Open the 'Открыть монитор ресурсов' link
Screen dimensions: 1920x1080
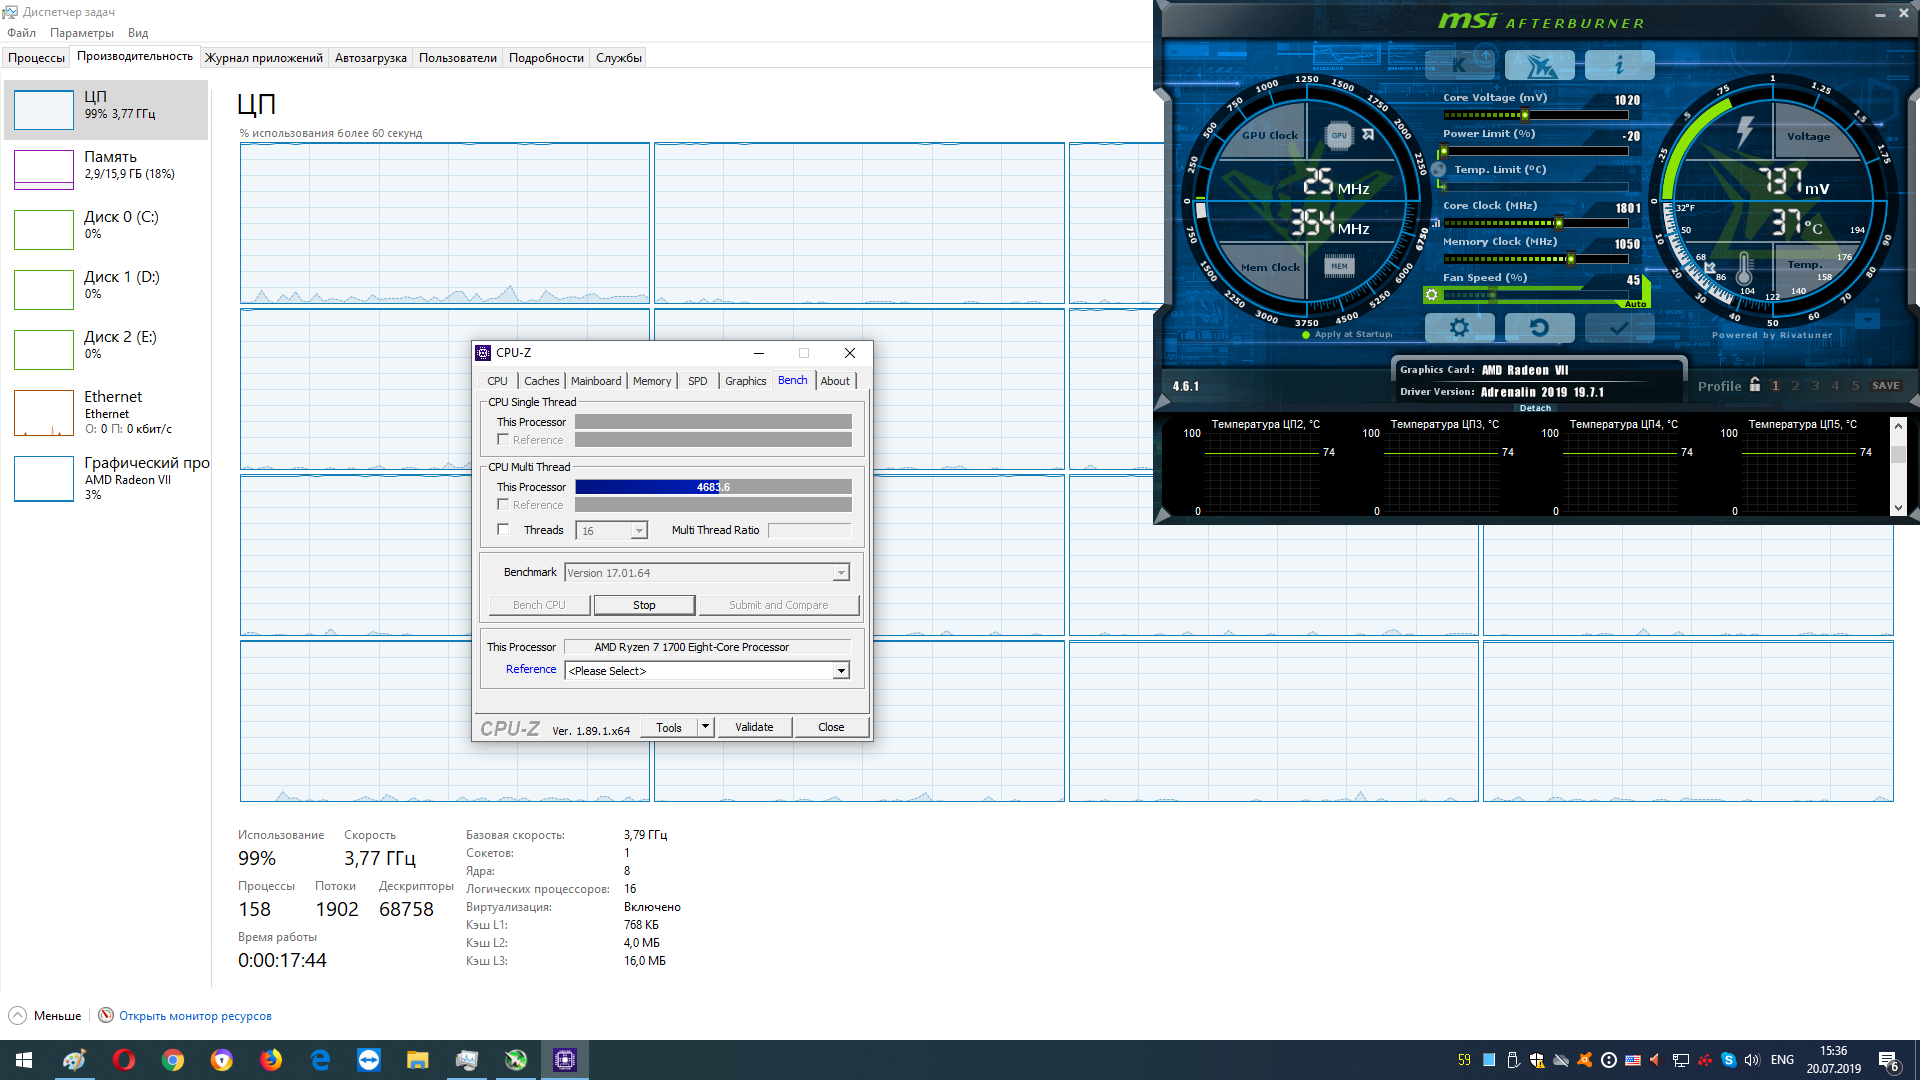(195, 1016)
